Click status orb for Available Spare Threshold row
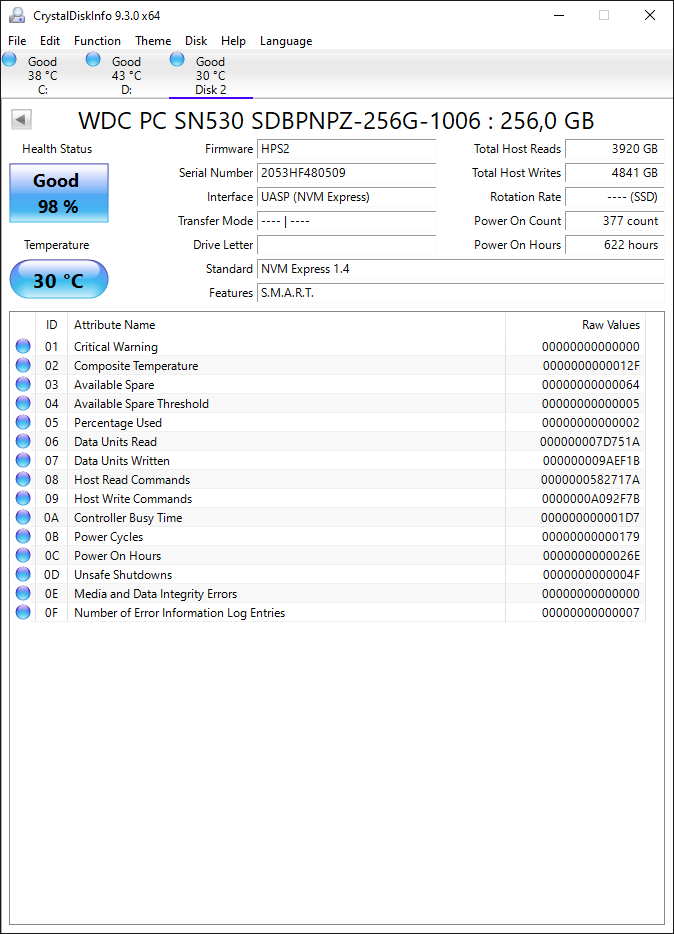Viewport: 674px width, 934px height. click(x=23, y=403)
